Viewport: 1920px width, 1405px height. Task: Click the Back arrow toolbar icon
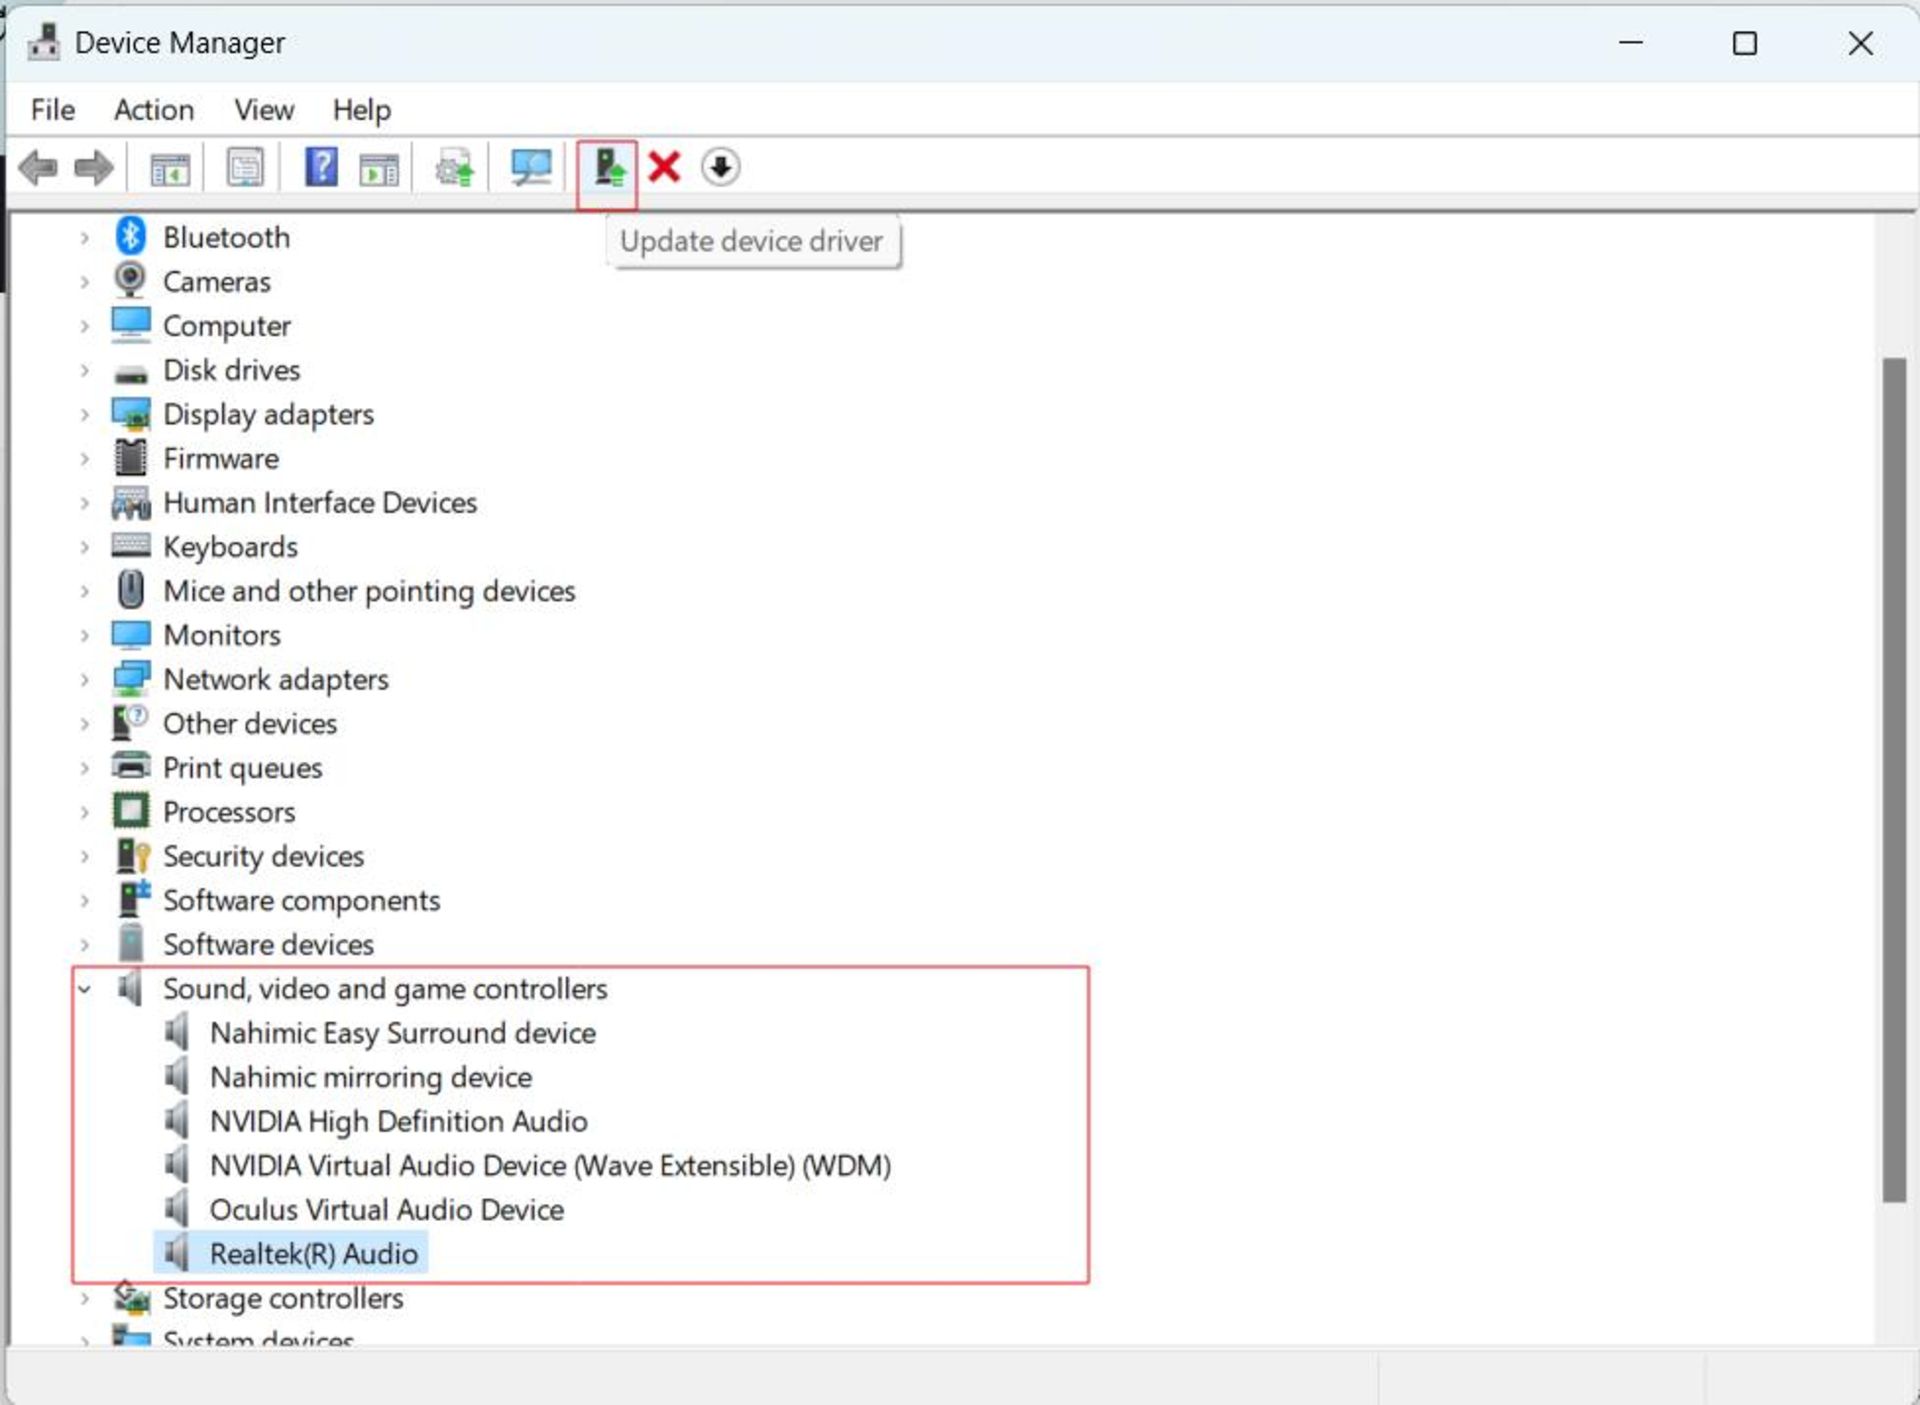click(38, 167)
